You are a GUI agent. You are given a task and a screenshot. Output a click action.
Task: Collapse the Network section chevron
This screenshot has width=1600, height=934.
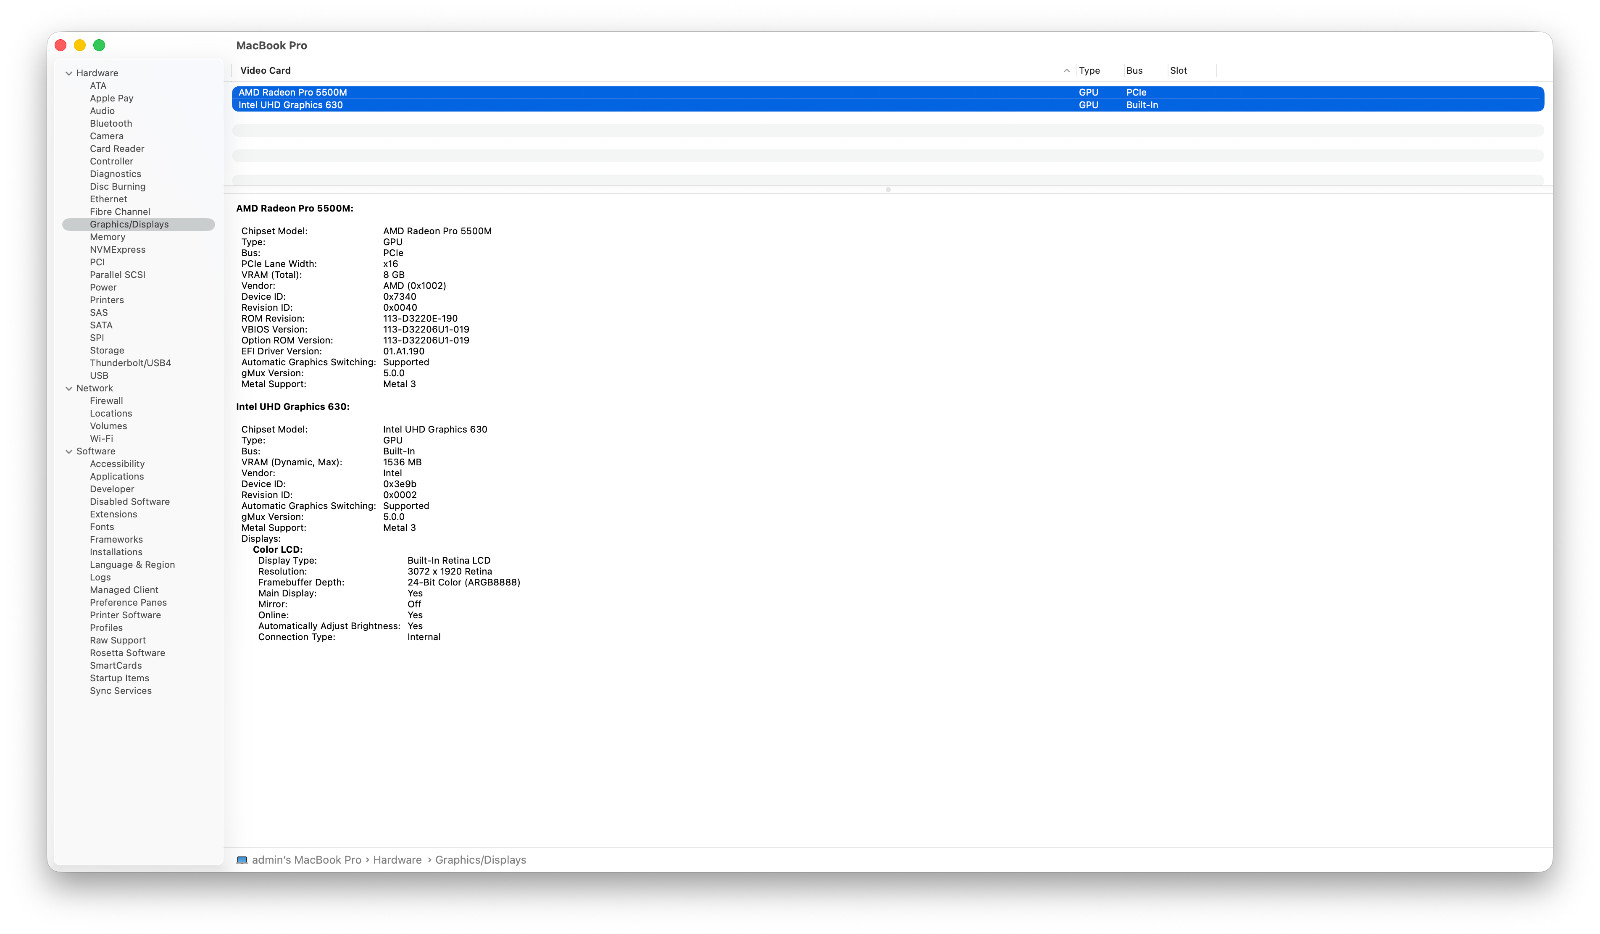coord(69,388)
